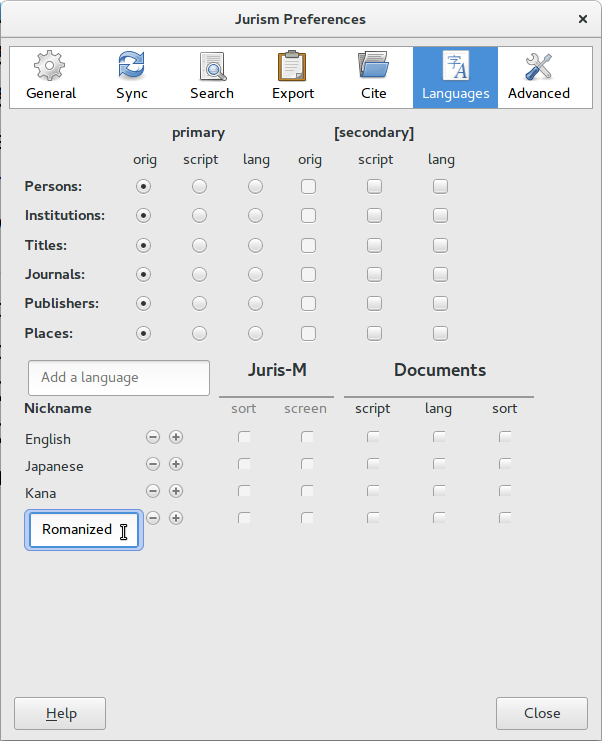Edit the Romanized nickname field

pyautogui.click(x=84, y=530)
